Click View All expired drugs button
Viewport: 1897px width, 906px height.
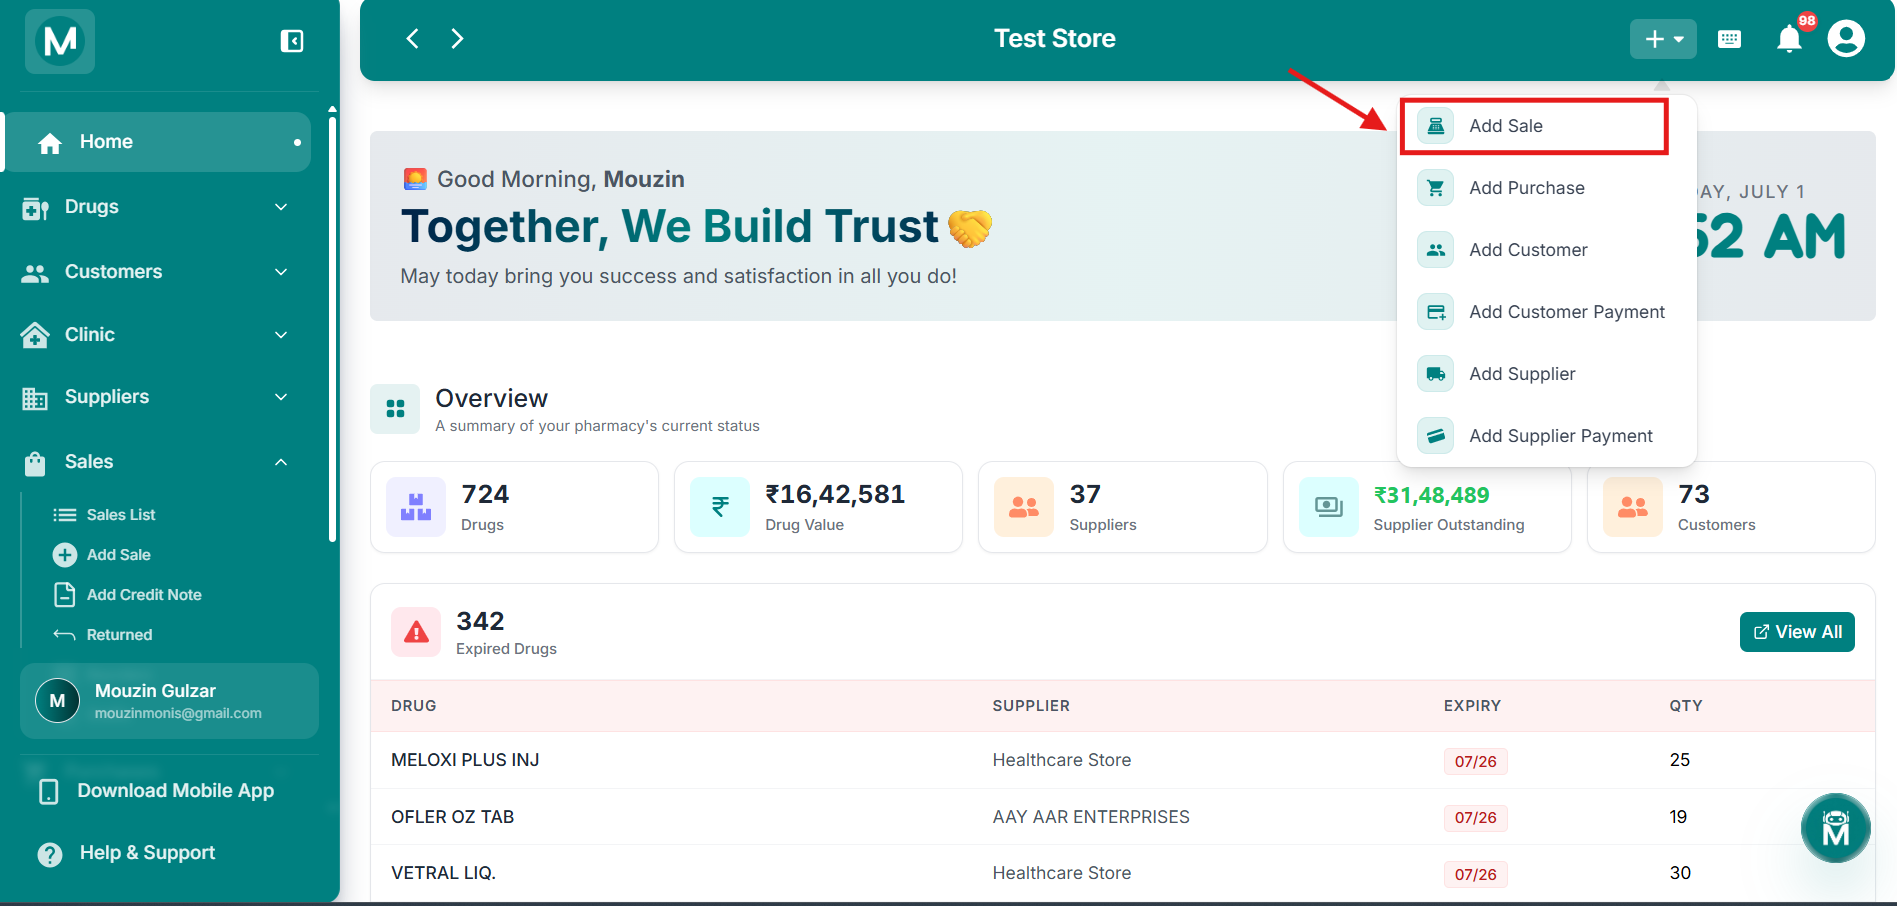pyautogui.click(x=1797, y=632)
